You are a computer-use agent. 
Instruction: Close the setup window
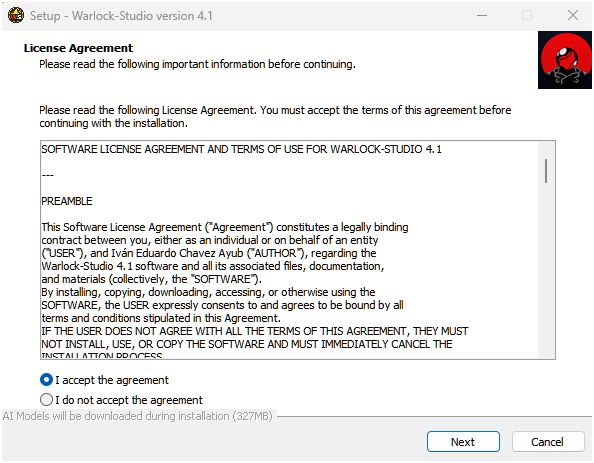573,16
